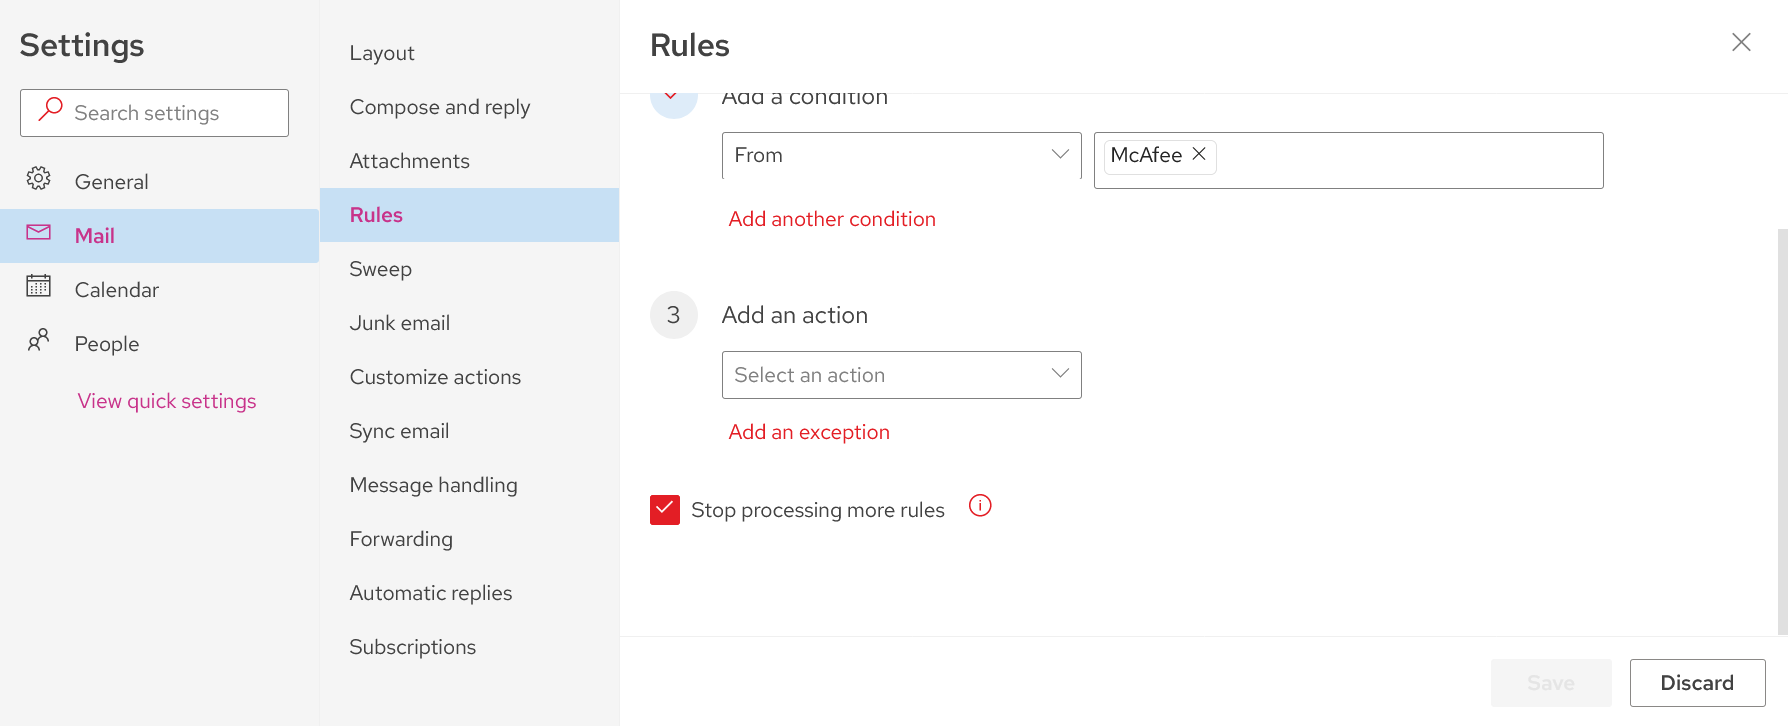The width and height of the screenshot is (1788, 726).
Task: Discard the rule changes
Action: 1697,682
